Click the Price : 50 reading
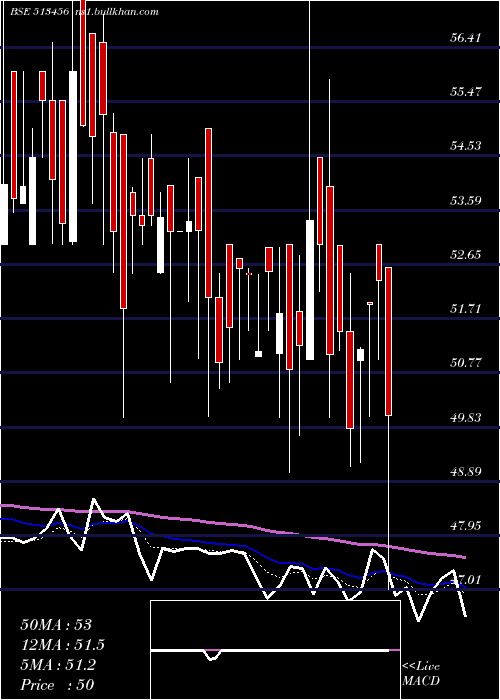This screenshot has height=700, width=500. (x=57, y=685)
